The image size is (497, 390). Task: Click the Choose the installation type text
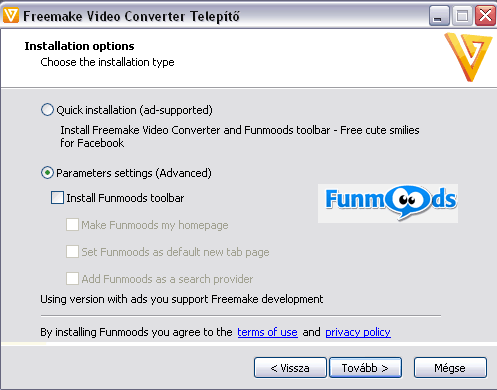coord(107,62)
